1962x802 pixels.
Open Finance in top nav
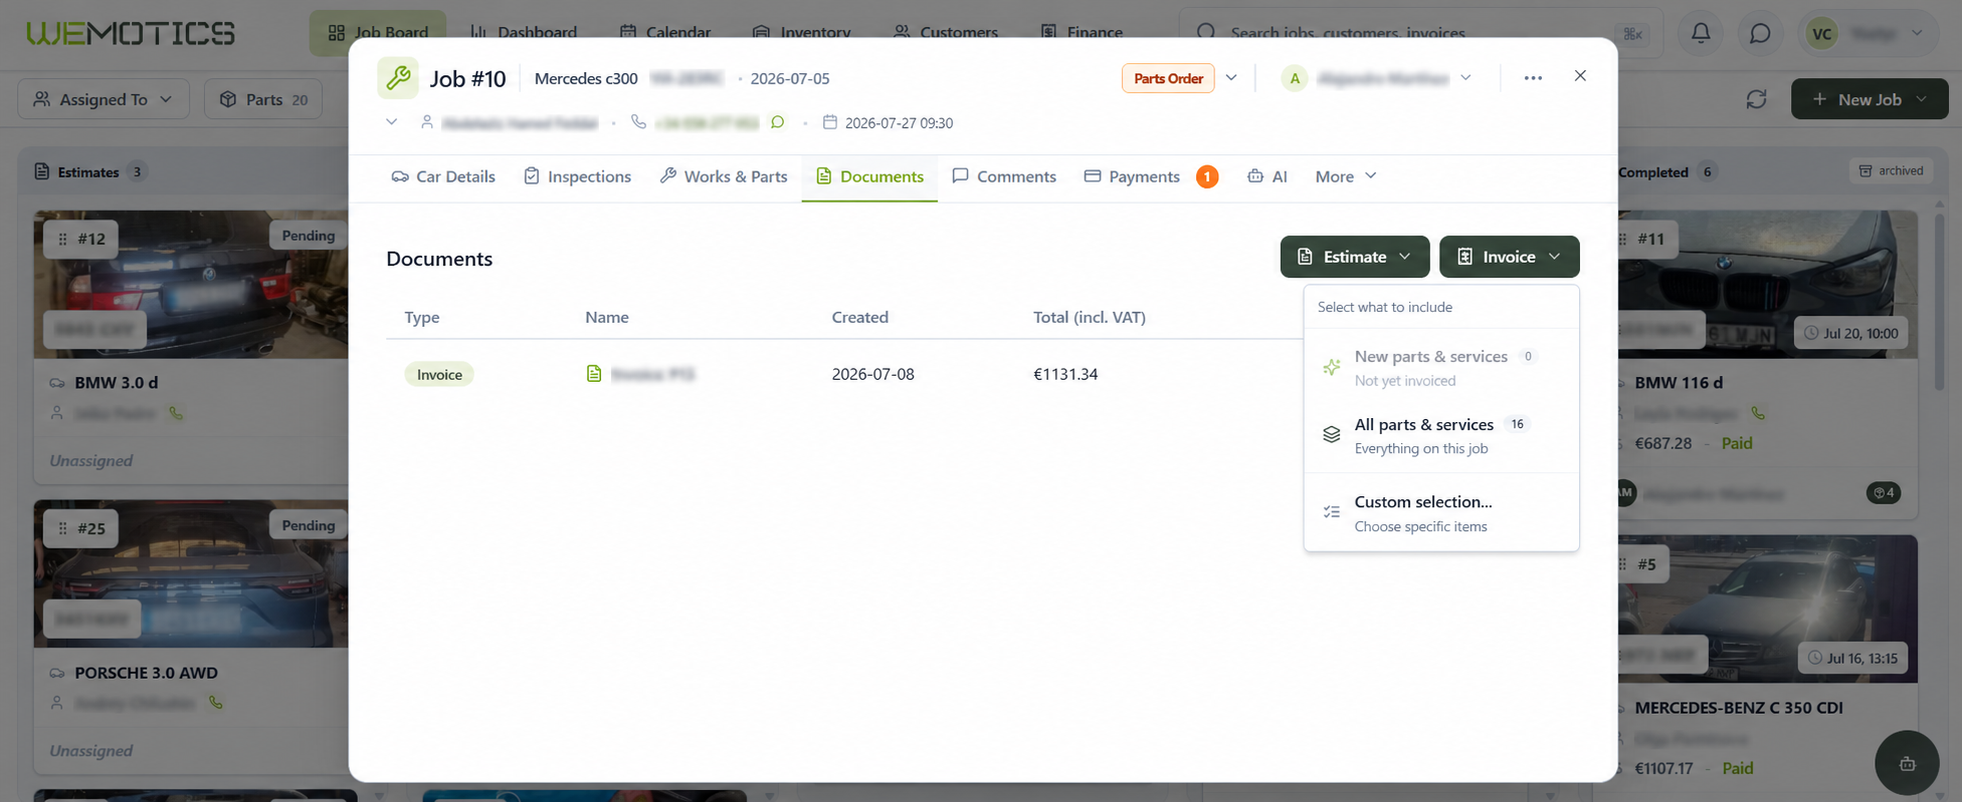[x=1082, y=32]
